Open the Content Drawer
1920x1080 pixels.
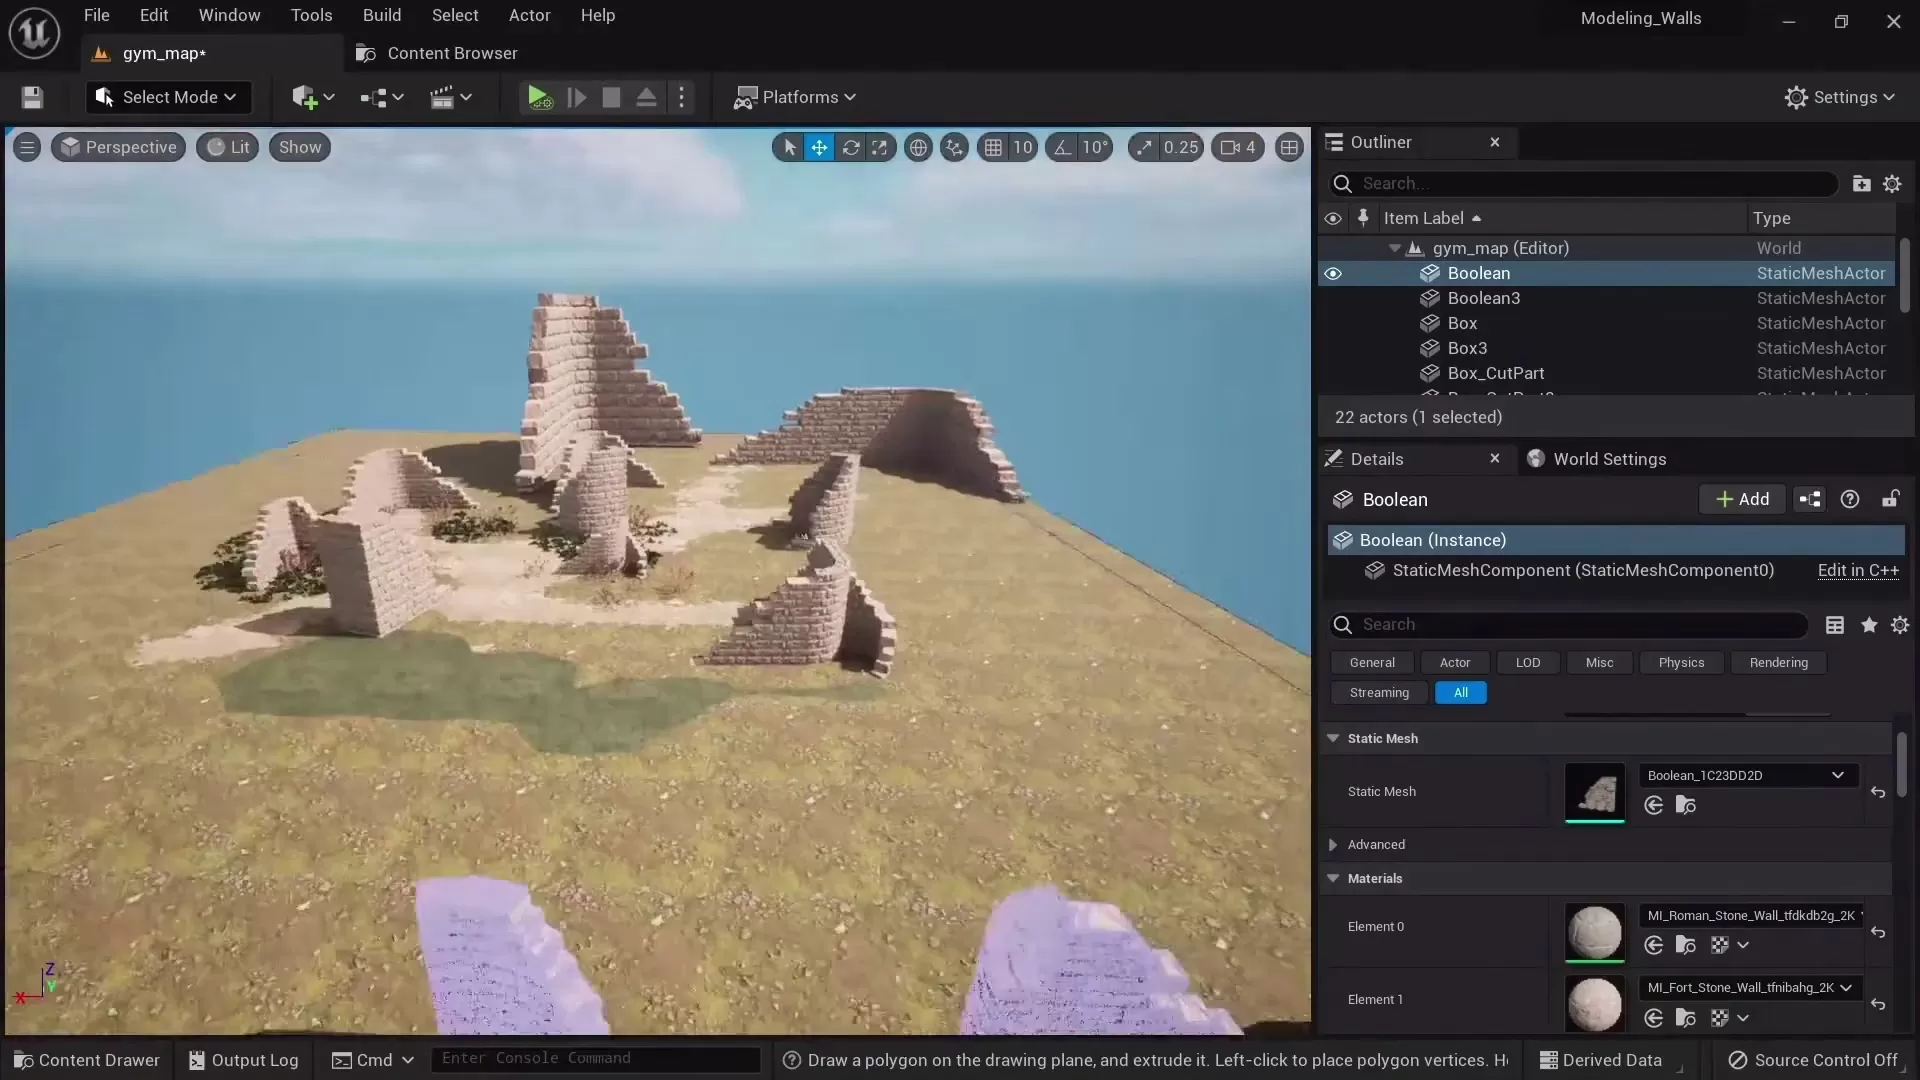(88, 1060)
